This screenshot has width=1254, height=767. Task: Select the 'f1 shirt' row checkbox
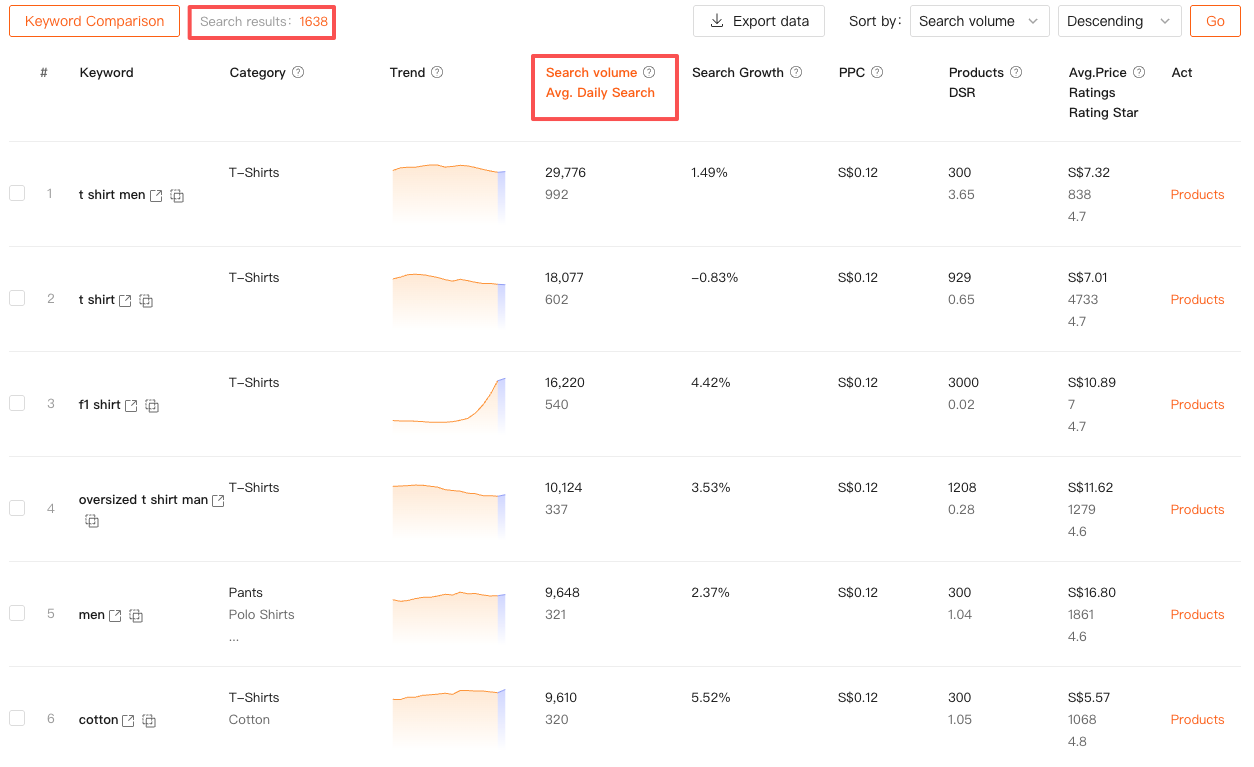17,403
